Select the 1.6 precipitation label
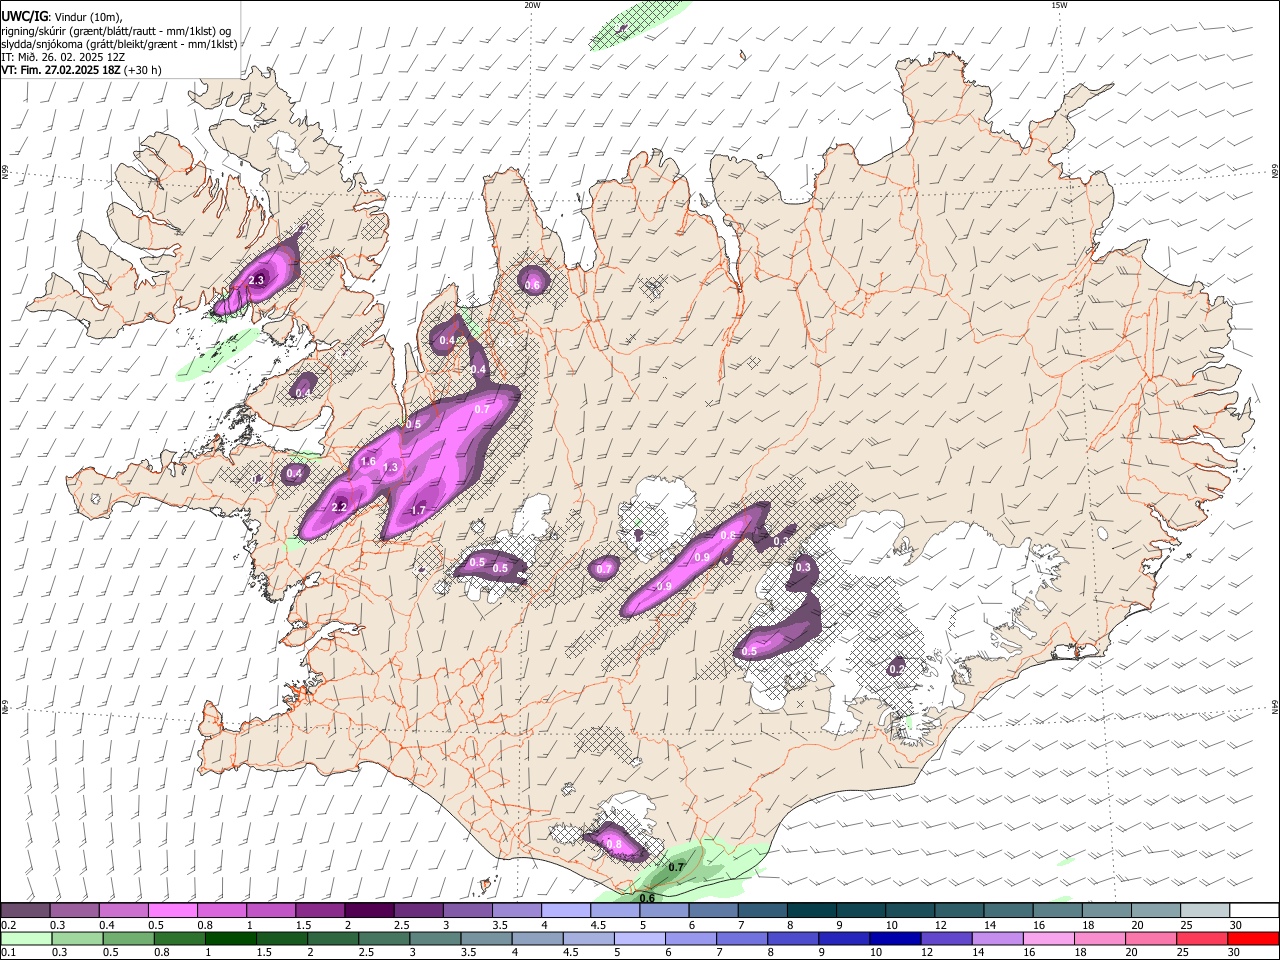 [367, 462]
